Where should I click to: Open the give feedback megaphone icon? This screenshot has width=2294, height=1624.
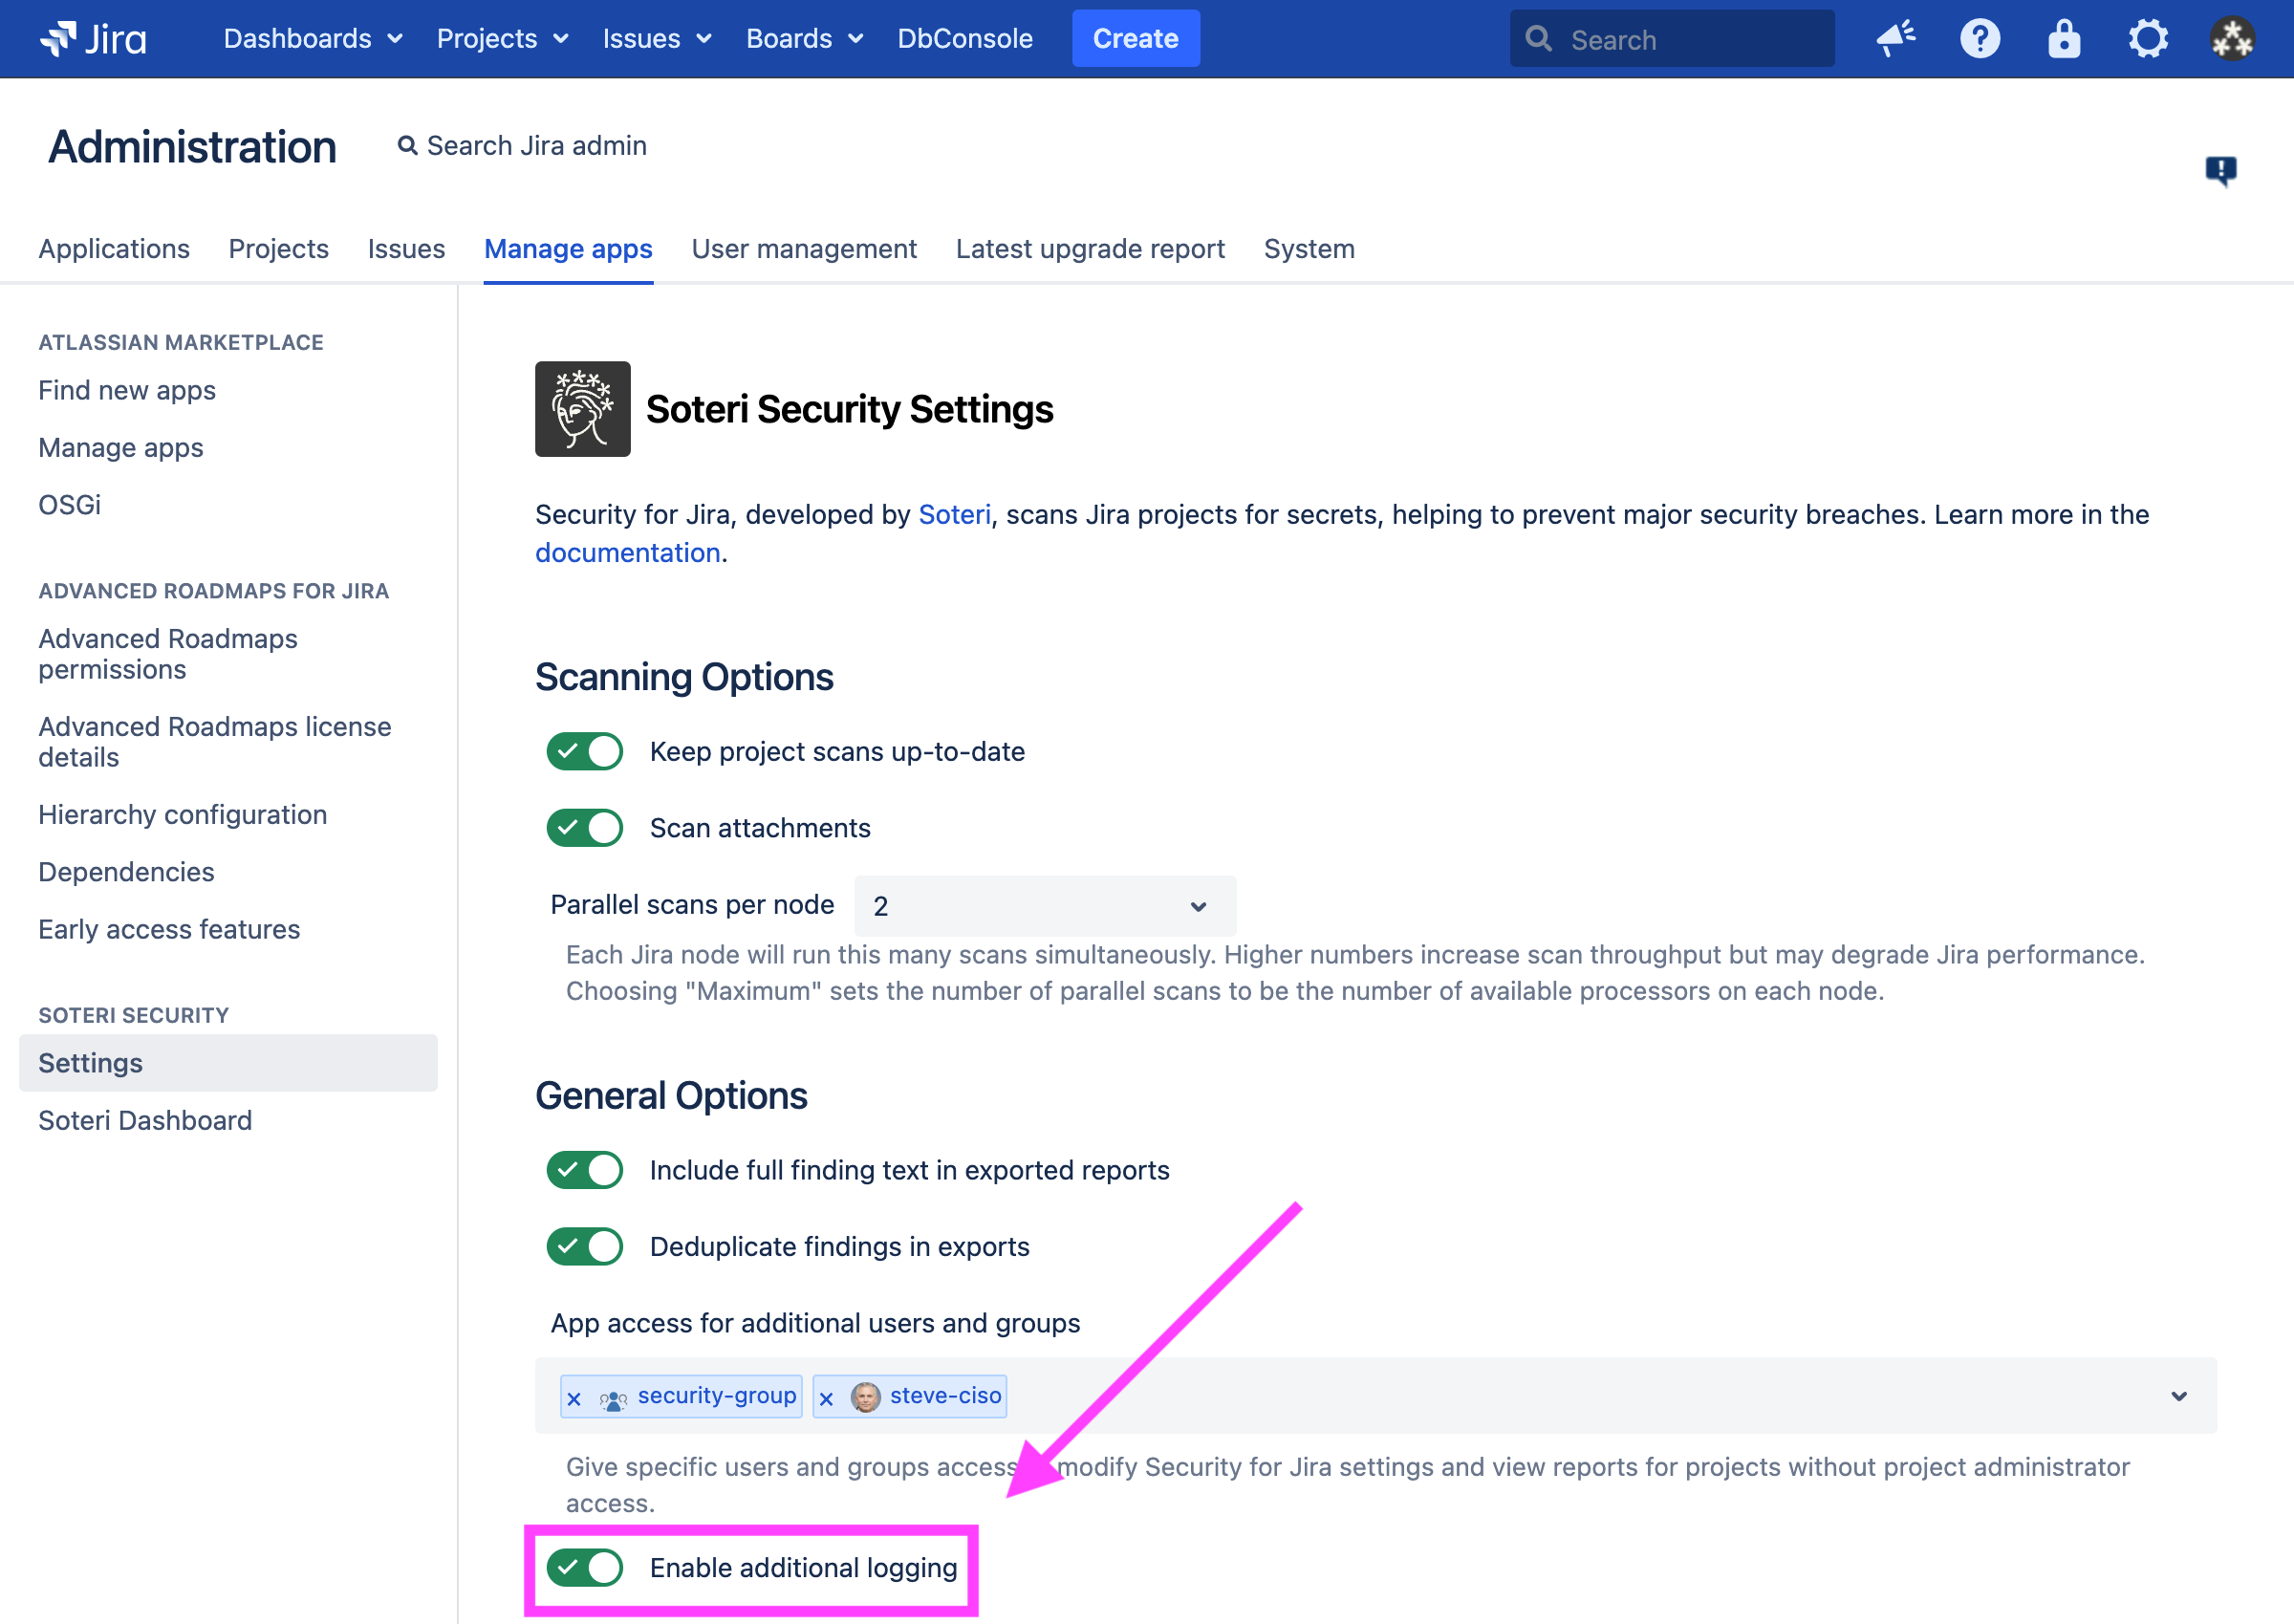click(1896, 38)
